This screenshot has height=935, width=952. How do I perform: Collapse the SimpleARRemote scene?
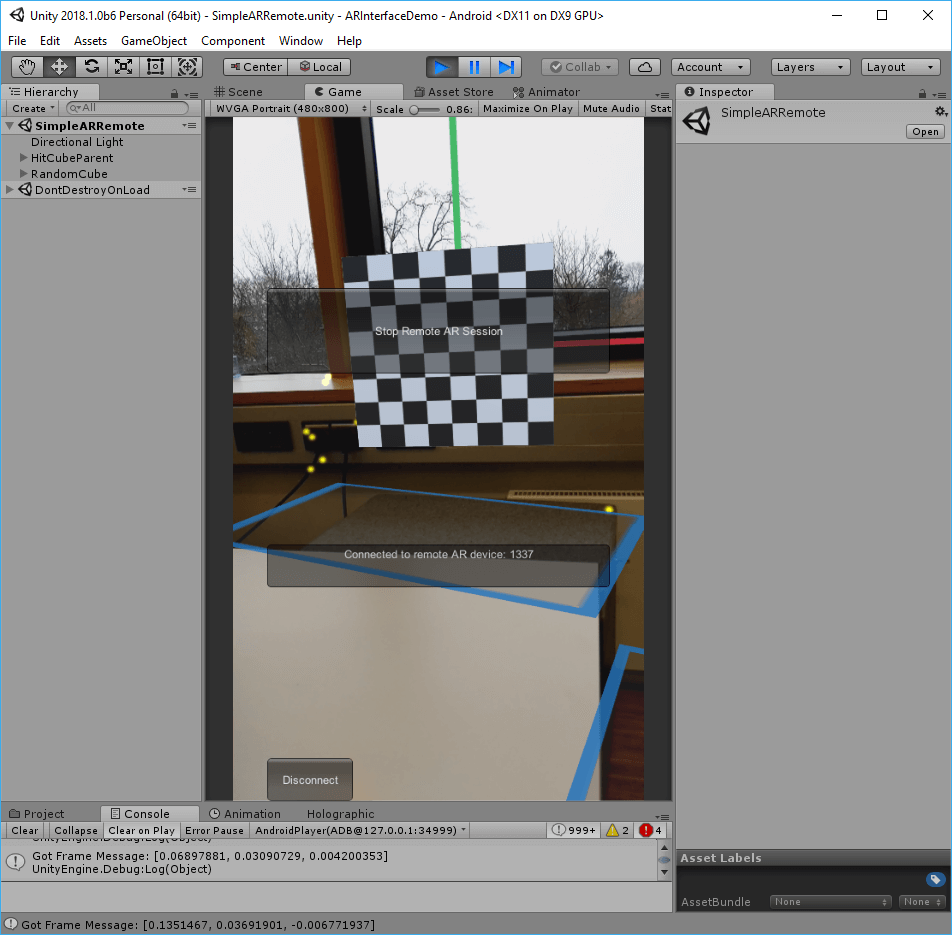pyautogui.click(x=10, y=126)
